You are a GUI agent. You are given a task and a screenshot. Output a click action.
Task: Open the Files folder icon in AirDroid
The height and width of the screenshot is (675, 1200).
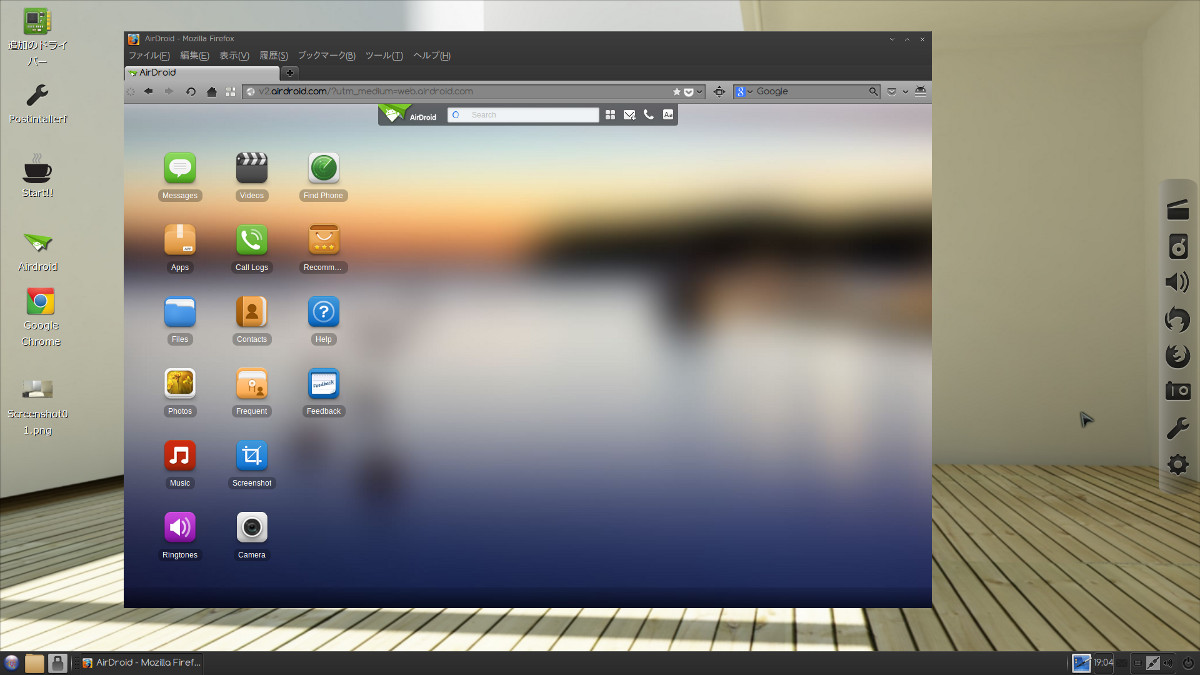click(180, 311)
